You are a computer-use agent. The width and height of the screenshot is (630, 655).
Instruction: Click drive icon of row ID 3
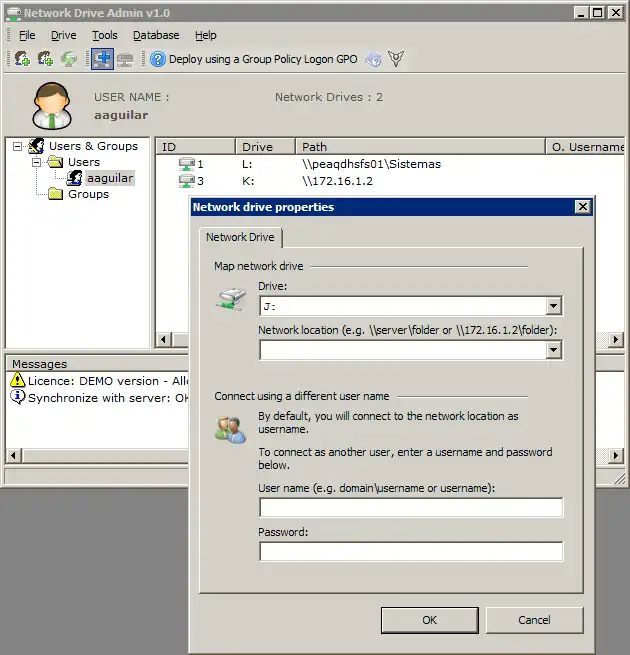click(186, 181)
